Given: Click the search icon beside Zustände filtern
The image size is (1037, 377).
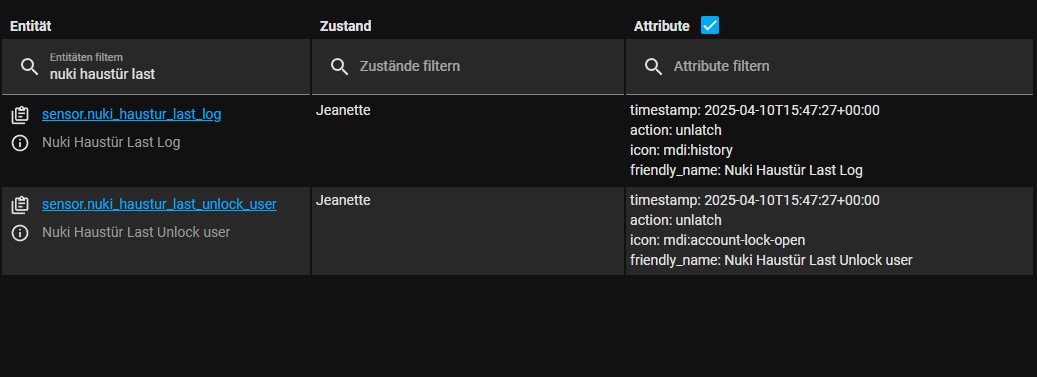Looking at the screenshot, I should (x=339, y=66).
